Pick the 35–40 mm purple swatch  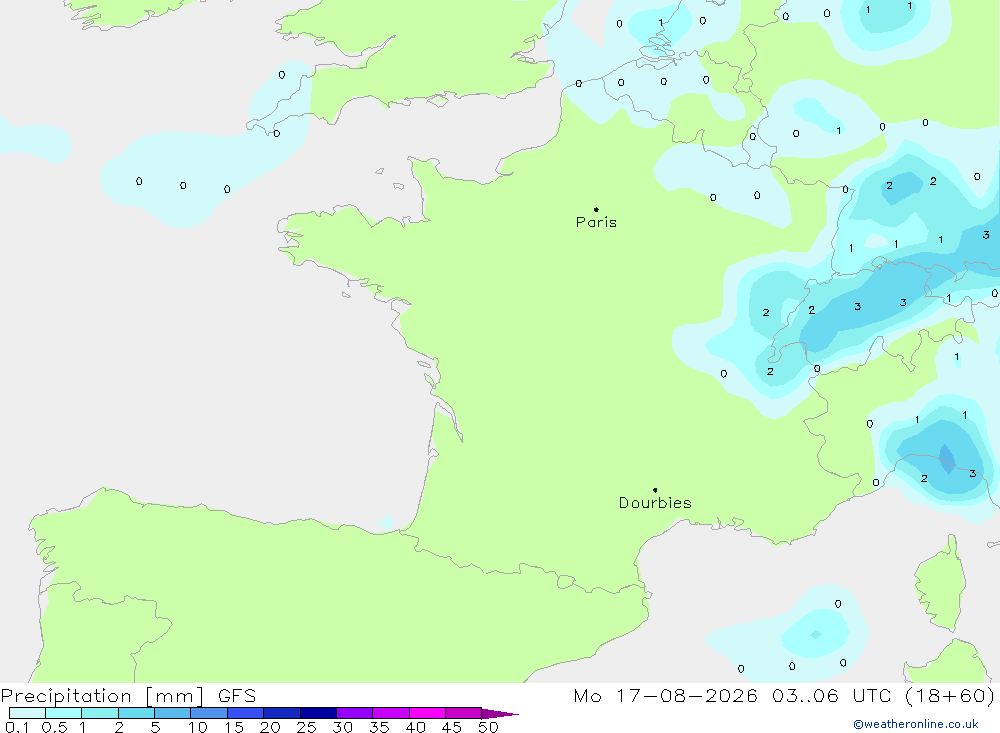coord(391,713)
